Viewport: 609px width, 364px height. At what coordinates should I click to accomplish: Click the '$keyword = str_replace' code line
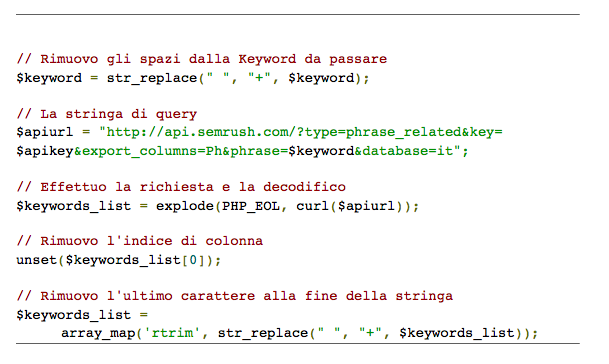tap(193, 78)
